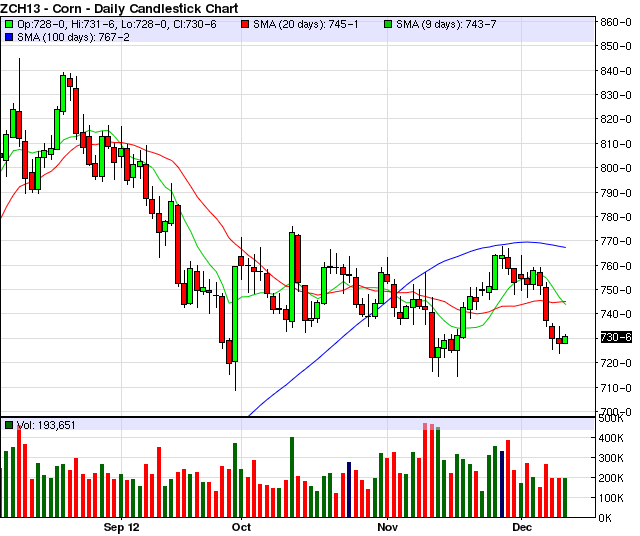Click the highlighted 730-6 current price tag
640x536 pixels.
[616, 338]
